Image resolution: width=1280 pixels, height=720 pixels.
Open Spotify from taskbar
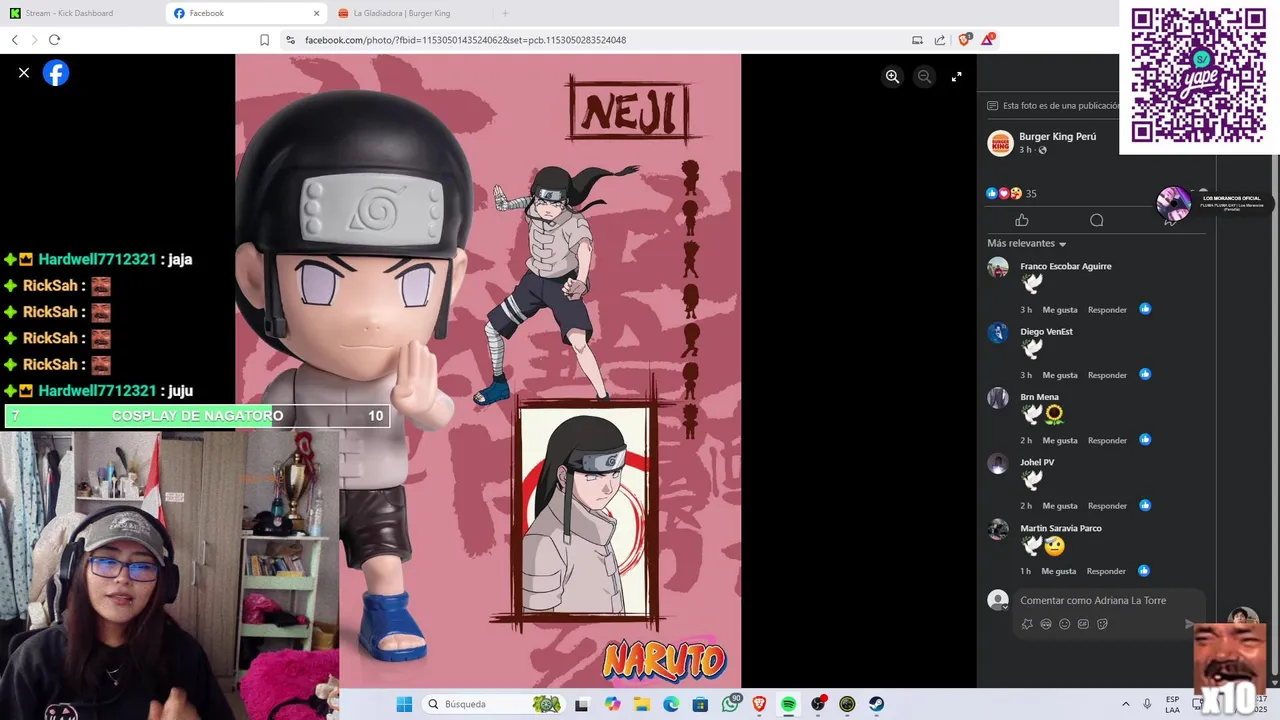(788, 704)
